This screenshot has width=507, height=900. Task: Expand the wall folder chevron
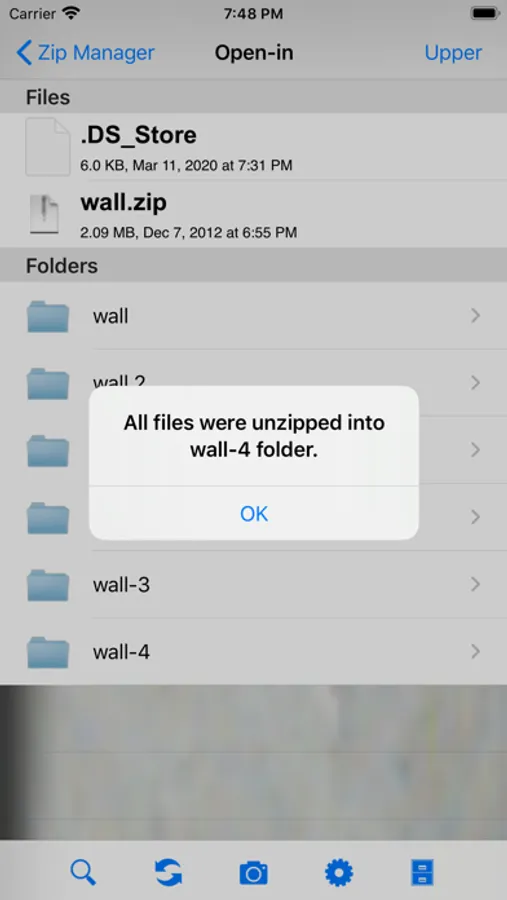click(475, 315)
